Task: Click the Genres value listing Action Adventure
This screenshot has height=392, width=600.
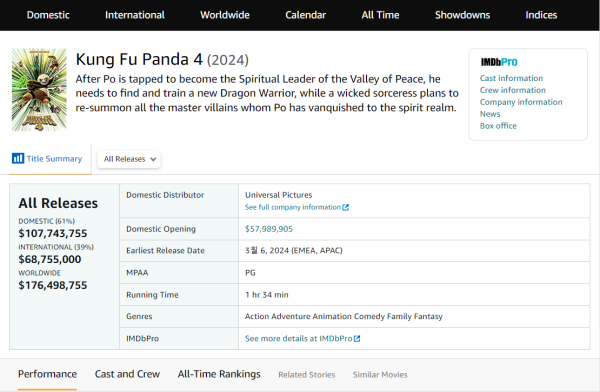Action: pos(344,316)
